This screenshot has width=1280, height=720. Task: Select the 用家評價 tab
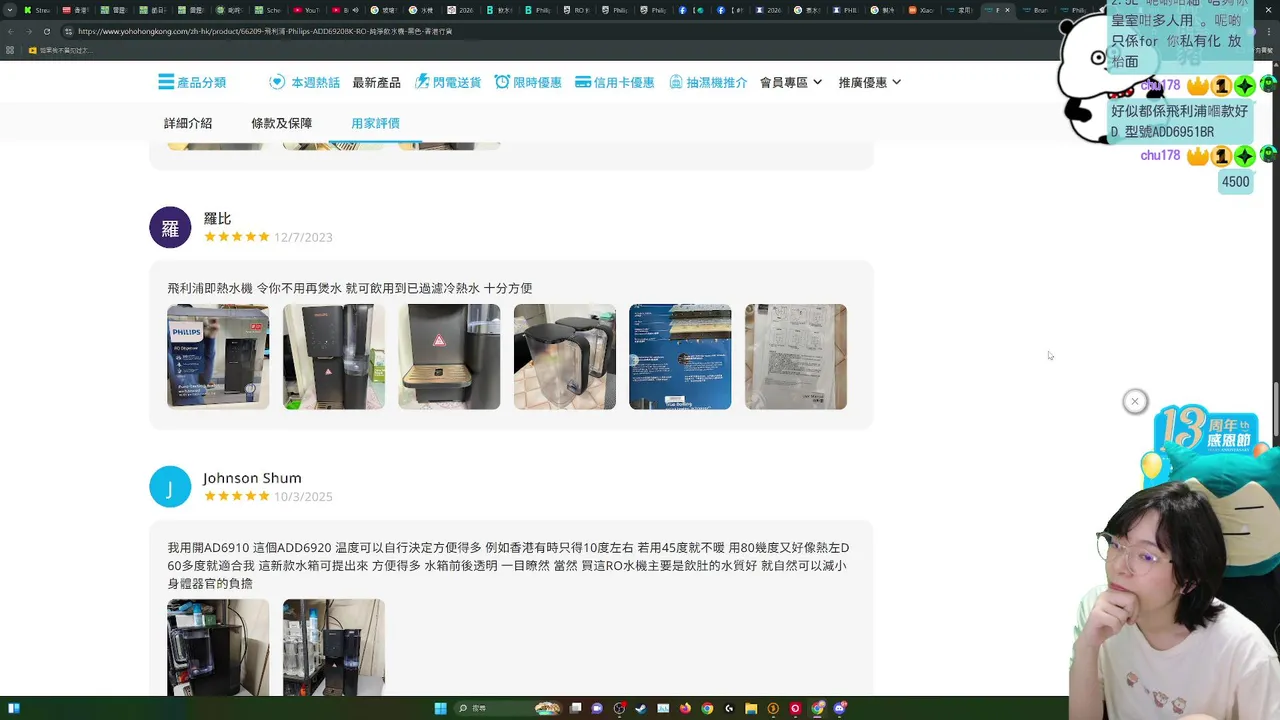(x=375, y=123)
